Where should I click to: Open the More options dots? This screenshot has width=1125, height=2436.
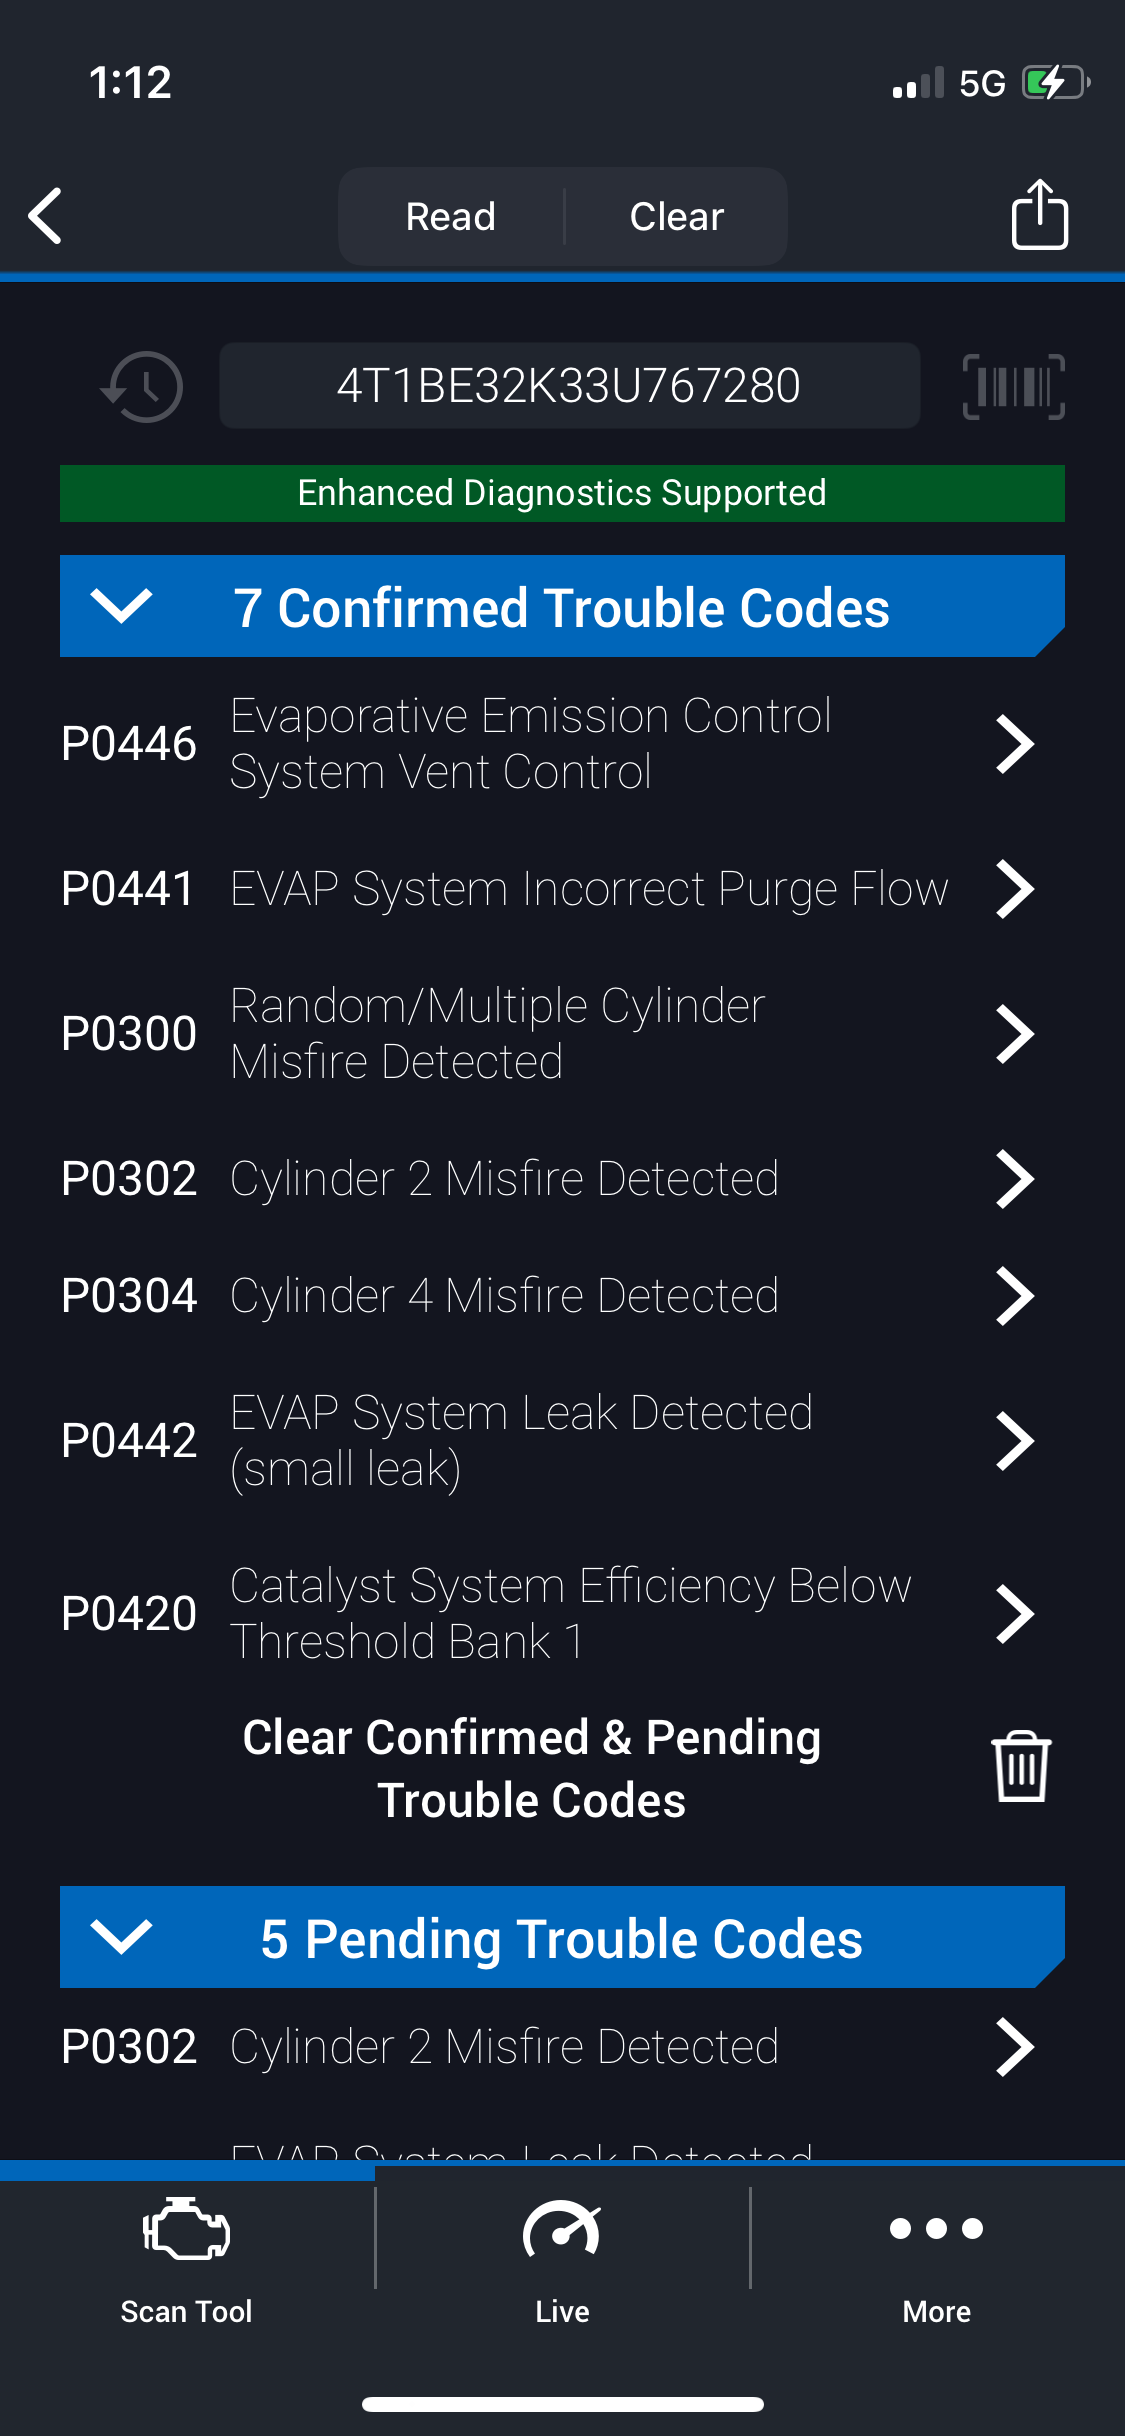(936, 2229)
